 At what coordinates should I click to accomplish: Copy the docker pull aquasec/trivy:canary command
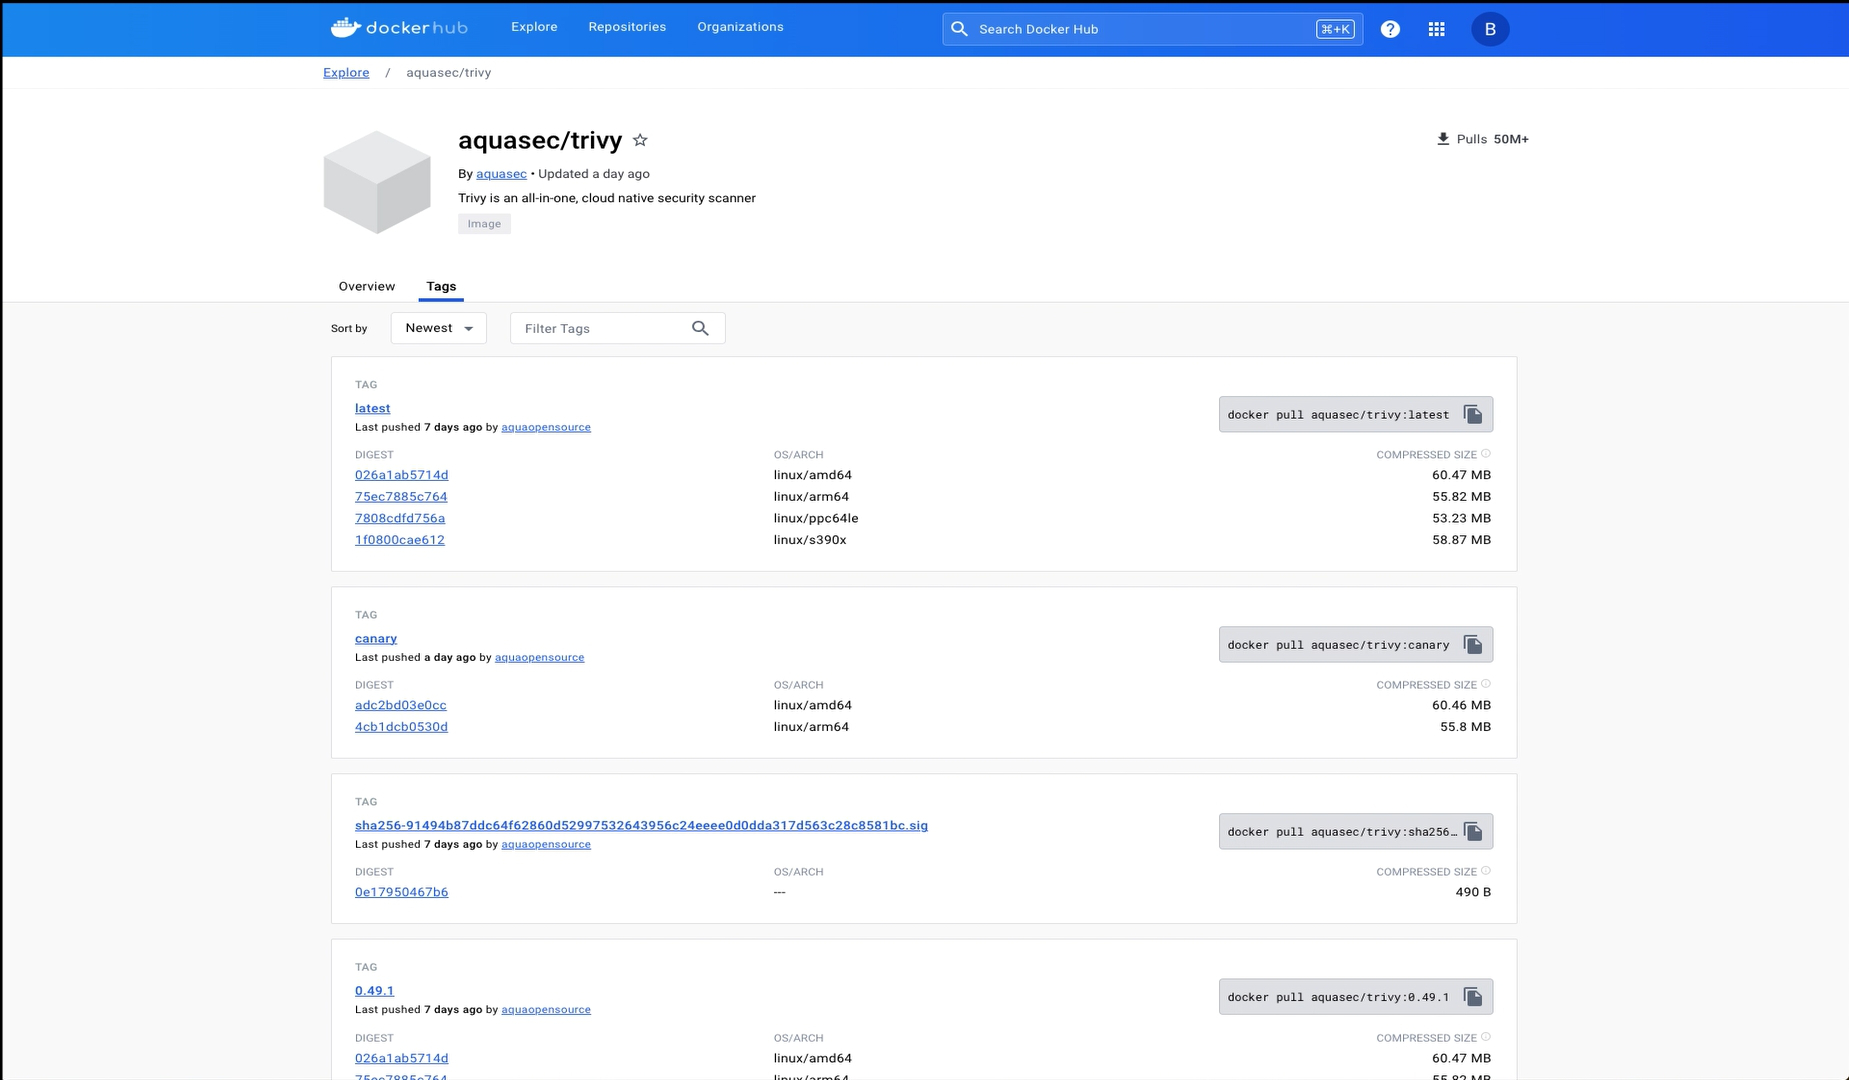[1473, 644]
